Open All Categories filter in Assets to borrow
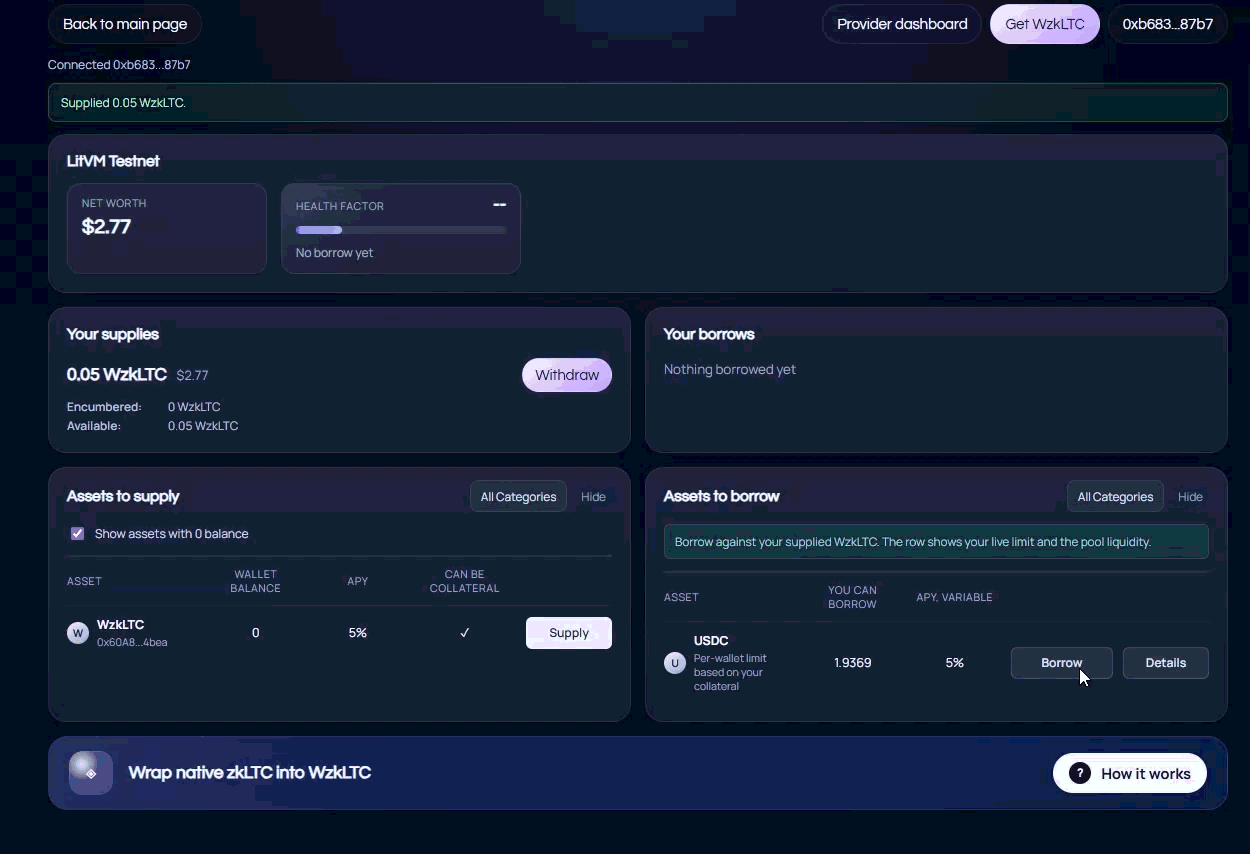This screenshot has height=854, width=1250. pyautogui.click(x=1114, y=496)
